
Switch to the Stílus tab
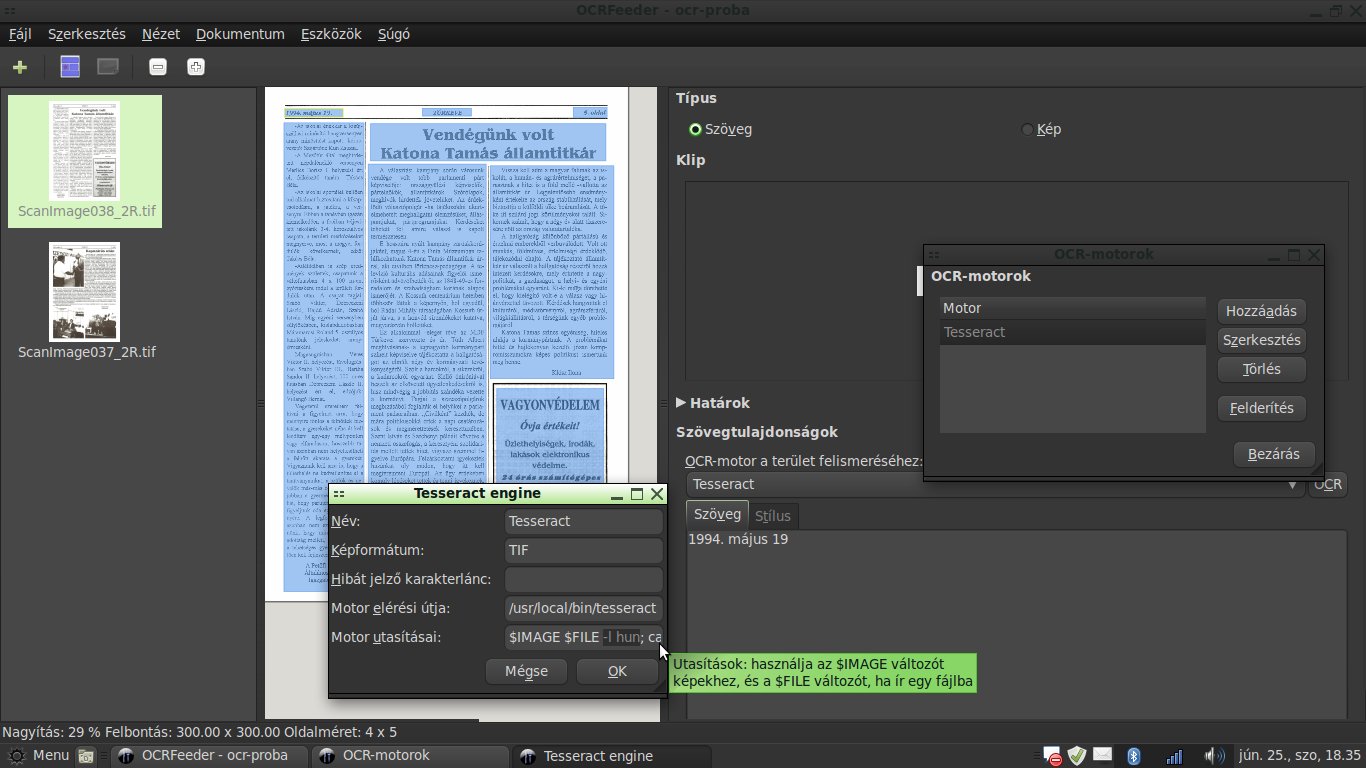pos(773,516)
